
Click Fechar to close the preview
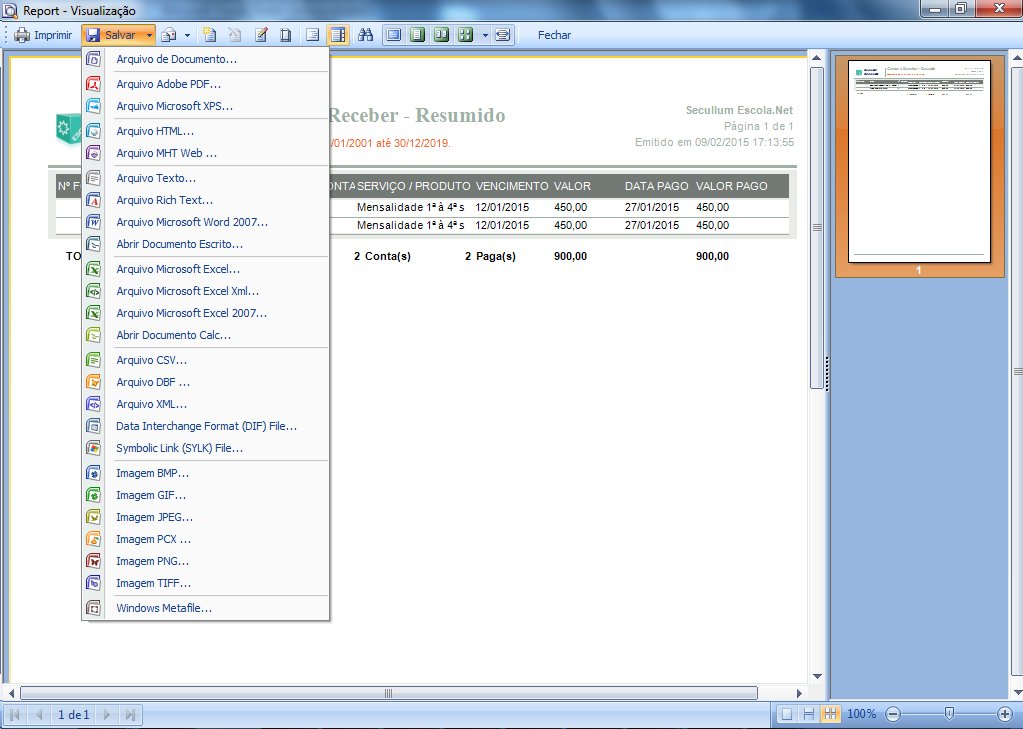pos(555,35)
